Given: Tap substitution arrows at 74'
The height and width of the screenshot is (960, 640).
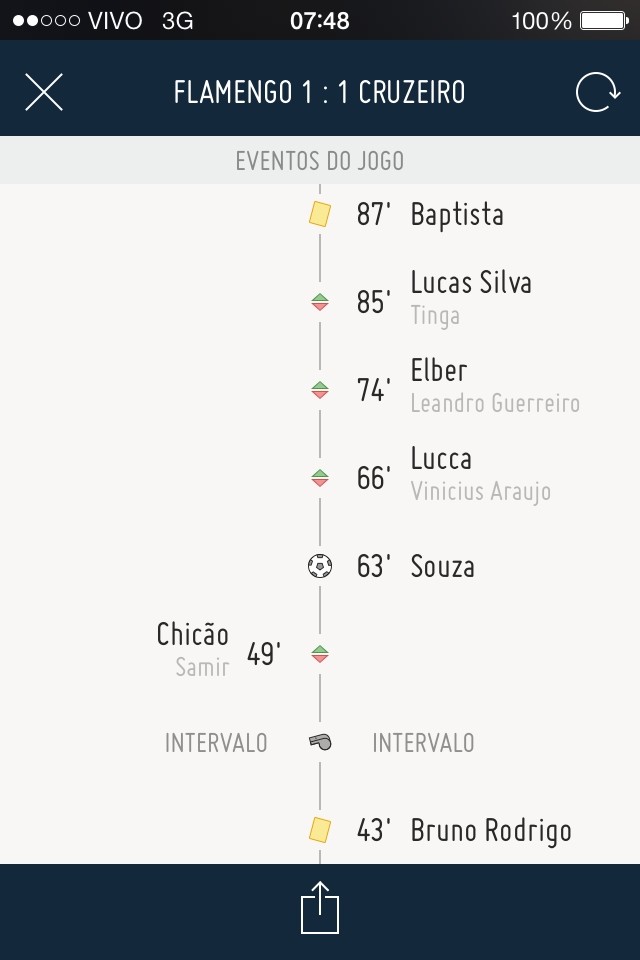Looking at the screenshot, I should (320, 390).
